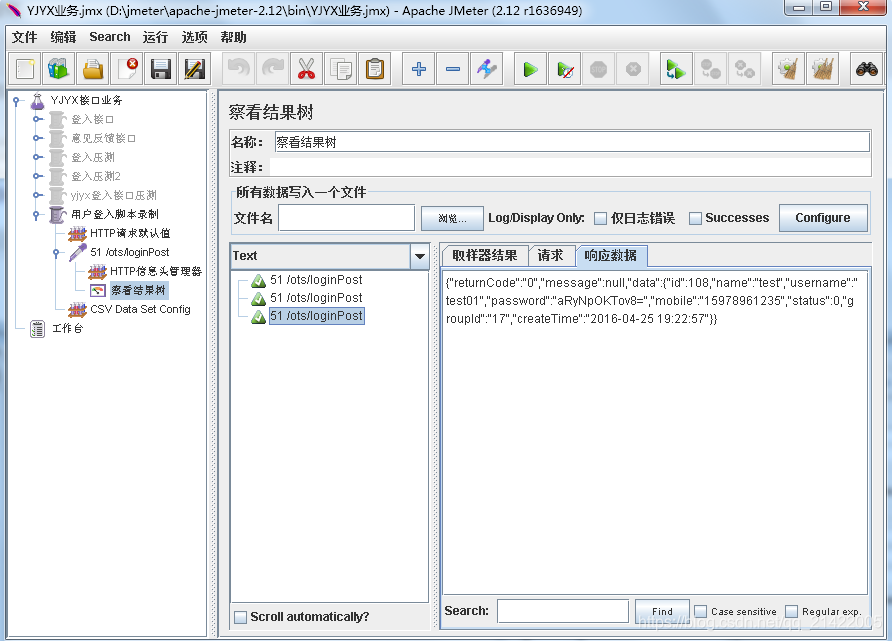This screenshot has width=892, height=641.
Task: Select first 51 /ots/loginPost result
Action: point(316,280)
